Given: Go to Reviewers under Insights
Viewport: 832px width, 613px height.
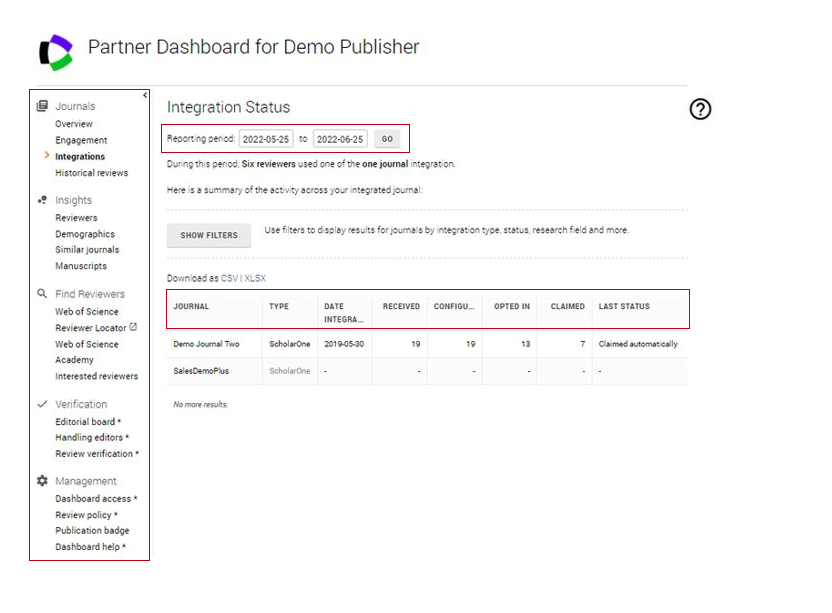Looking at the screenshot, I should pos(76,218).
